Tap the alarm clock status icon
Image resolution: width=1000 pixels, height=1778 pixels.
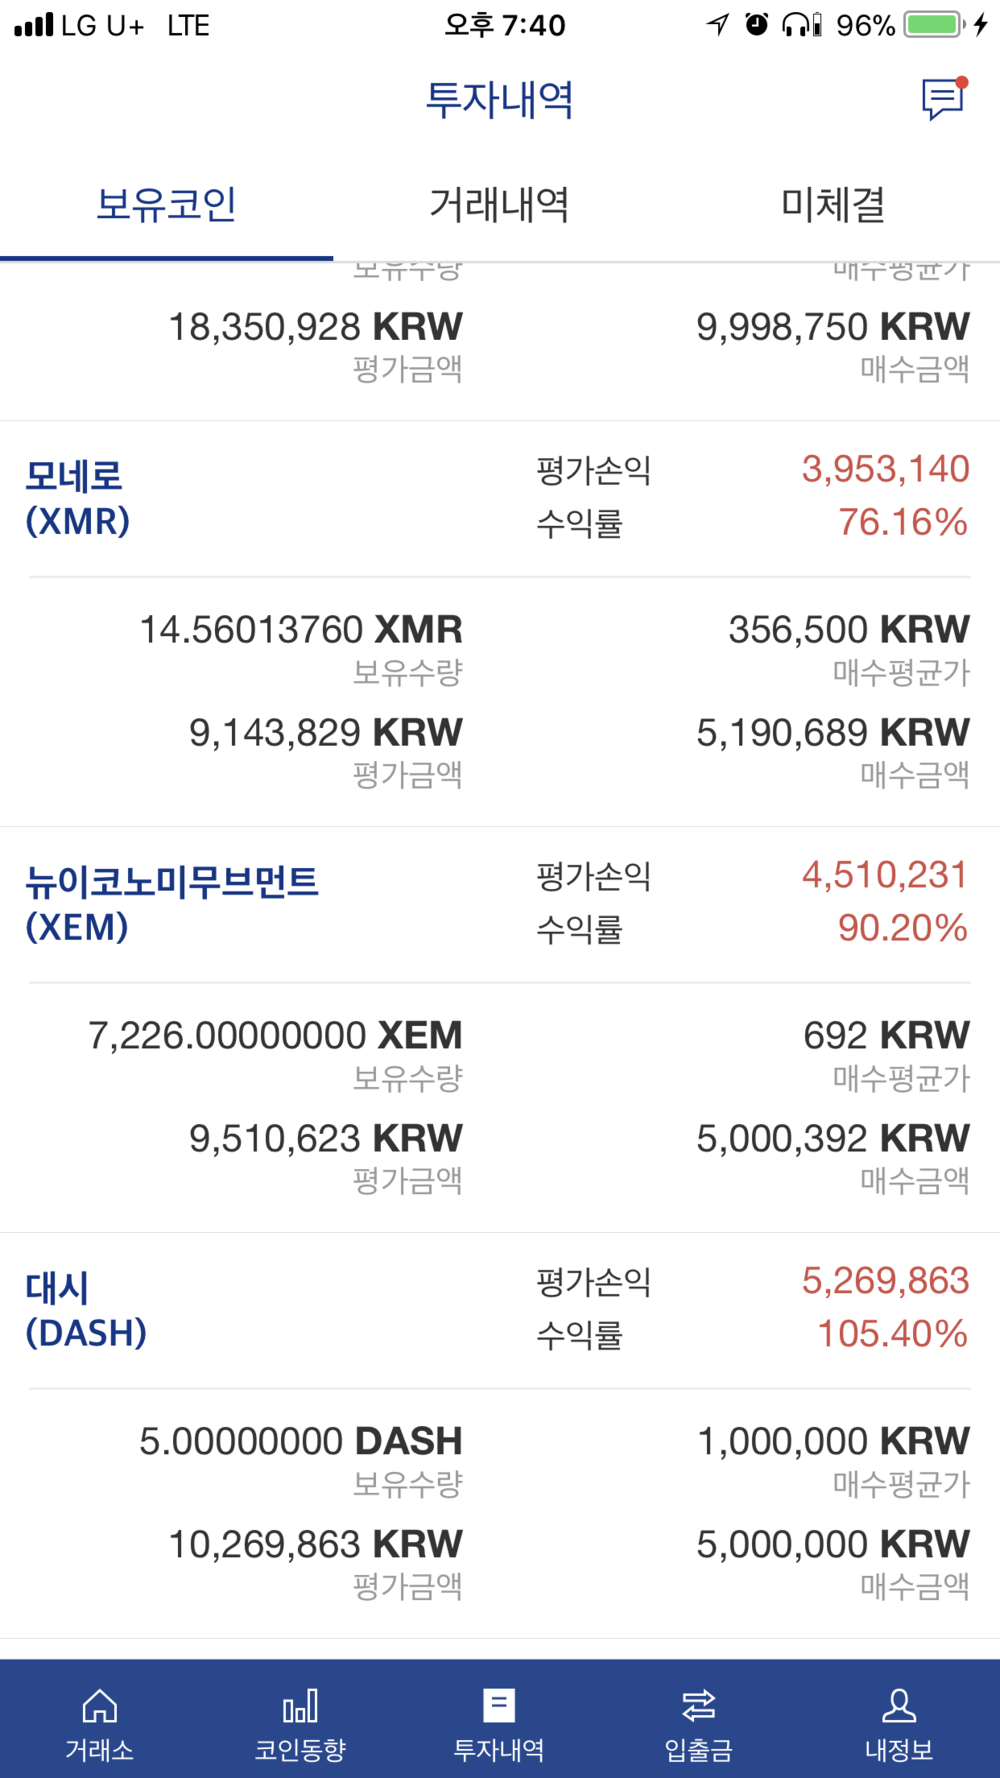[x=757, y=25]
